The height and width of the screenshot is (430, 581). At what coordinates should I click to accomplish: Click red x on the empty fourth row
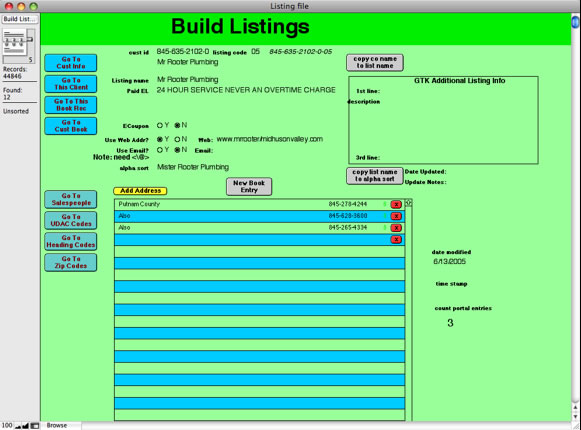click(x=396, y=239)
